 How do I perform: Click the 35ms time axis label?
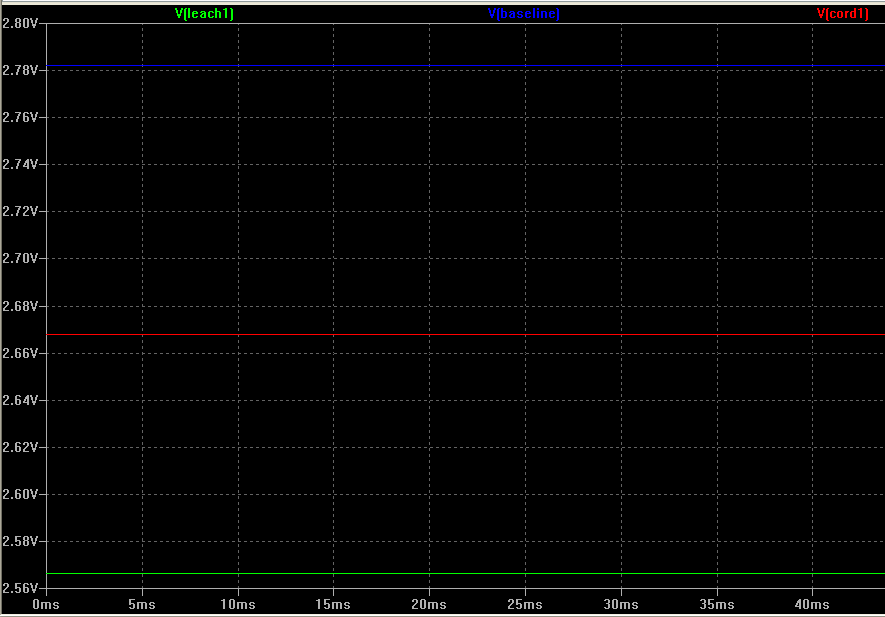[x=717, y=605]
